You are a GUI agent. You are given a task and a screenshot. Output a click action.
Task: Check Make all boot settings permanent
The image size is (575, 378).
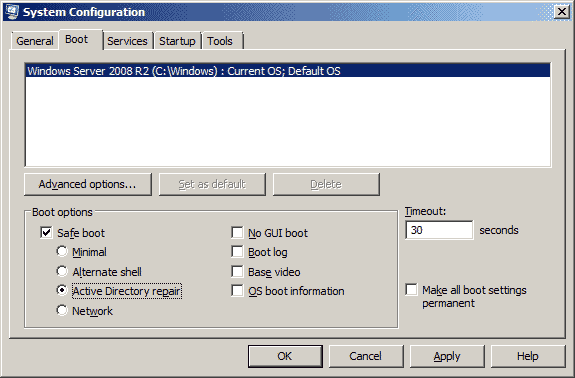pos(411,290)
